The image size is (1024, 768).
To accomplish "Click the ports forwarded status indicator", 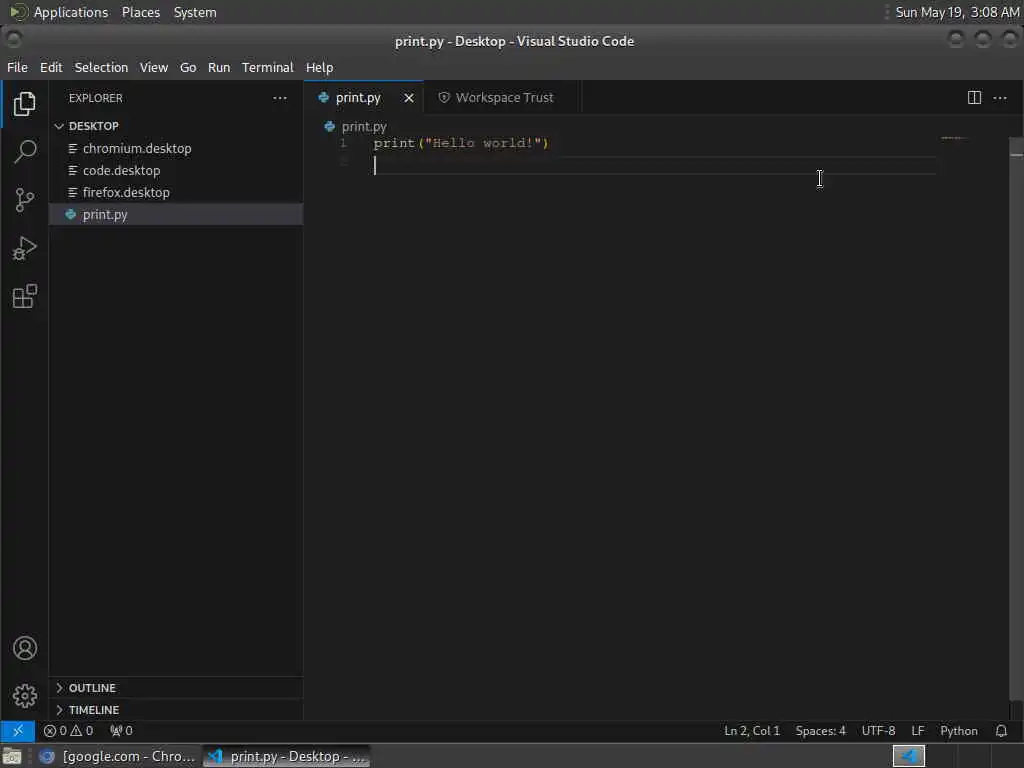I will [x=121, y=731].
